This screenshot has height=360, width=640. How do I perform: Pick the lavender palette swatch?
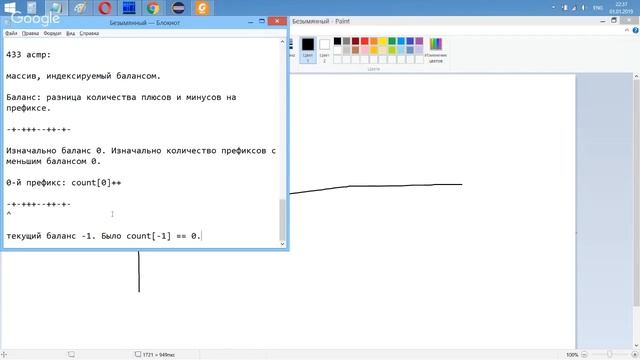(x=419, y=50)
